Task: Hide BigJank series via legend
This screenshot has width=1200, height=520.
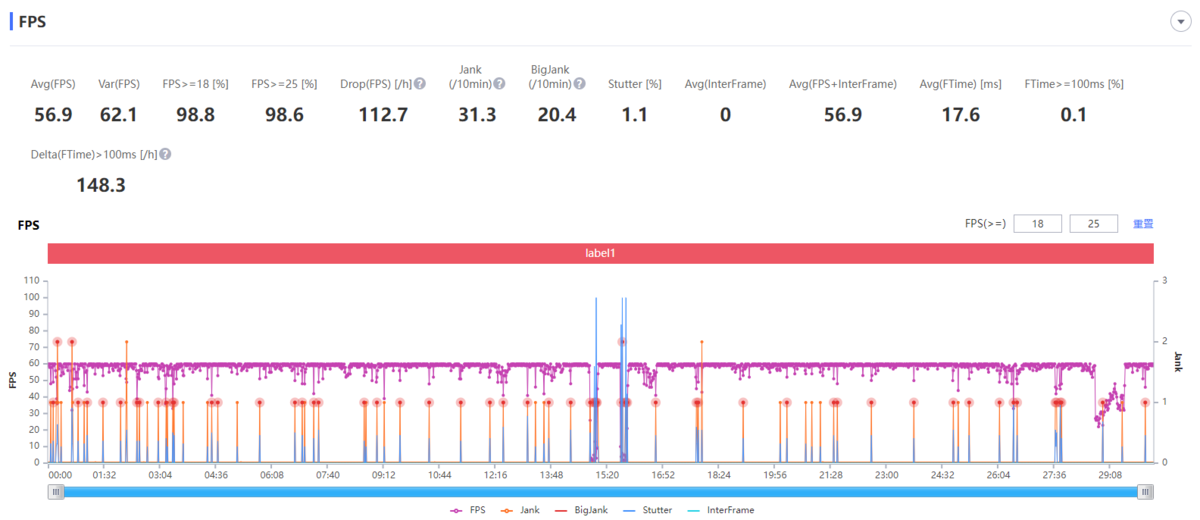Action: point(583,510)
